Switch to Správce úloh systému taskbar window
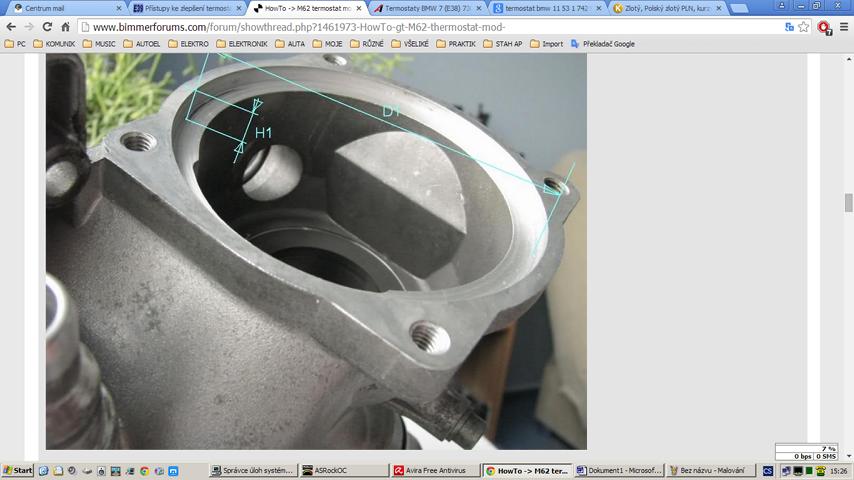The width and height of the screenshot is (854, 480). click(x=253, y=470)
